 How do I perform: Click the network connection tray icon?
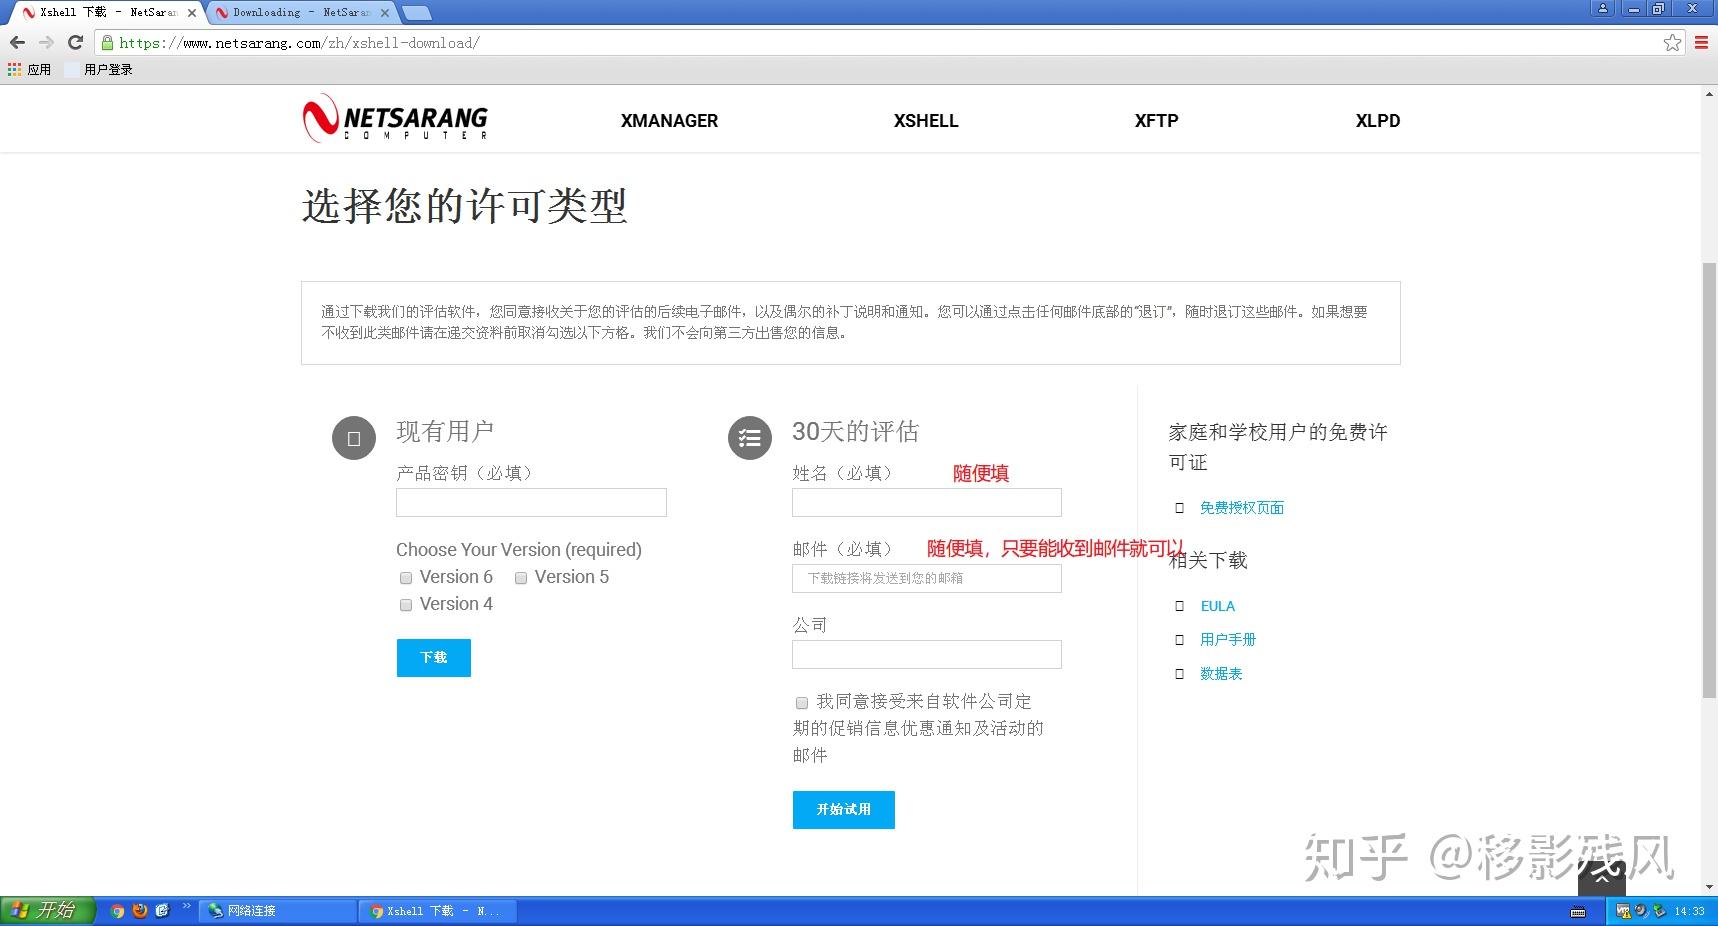[x=1659, y=911]
